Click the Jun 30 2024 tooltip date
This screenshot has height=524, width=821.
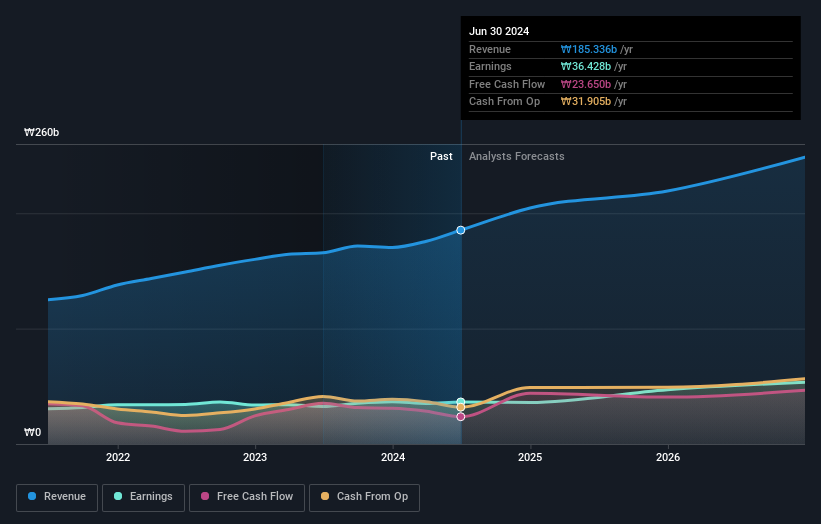499,31
